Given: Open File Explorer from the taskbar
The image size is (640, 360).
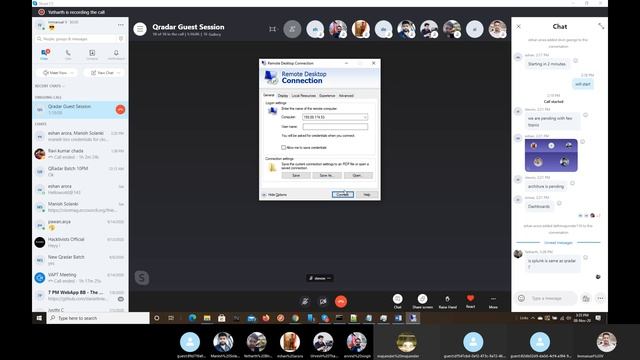Looking at the screenshot, I should point(207,318).
